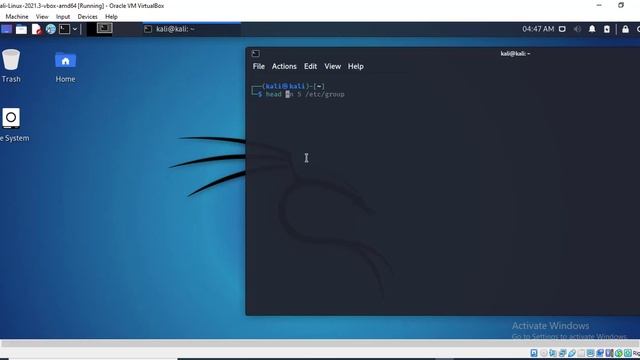Open the Kali applications menu icon
640x360 pixels.
click(7, 29)
